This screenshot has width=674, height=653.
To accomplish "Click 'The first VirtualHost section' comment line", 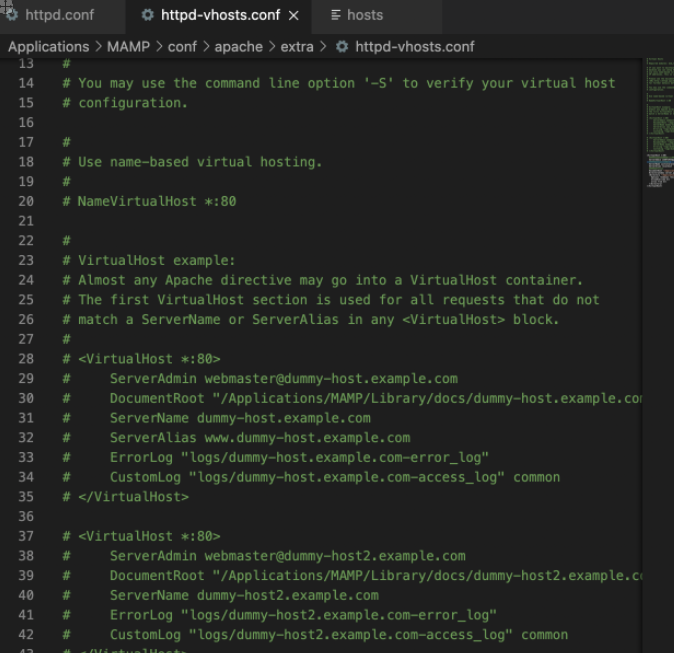I will (331, 300).
